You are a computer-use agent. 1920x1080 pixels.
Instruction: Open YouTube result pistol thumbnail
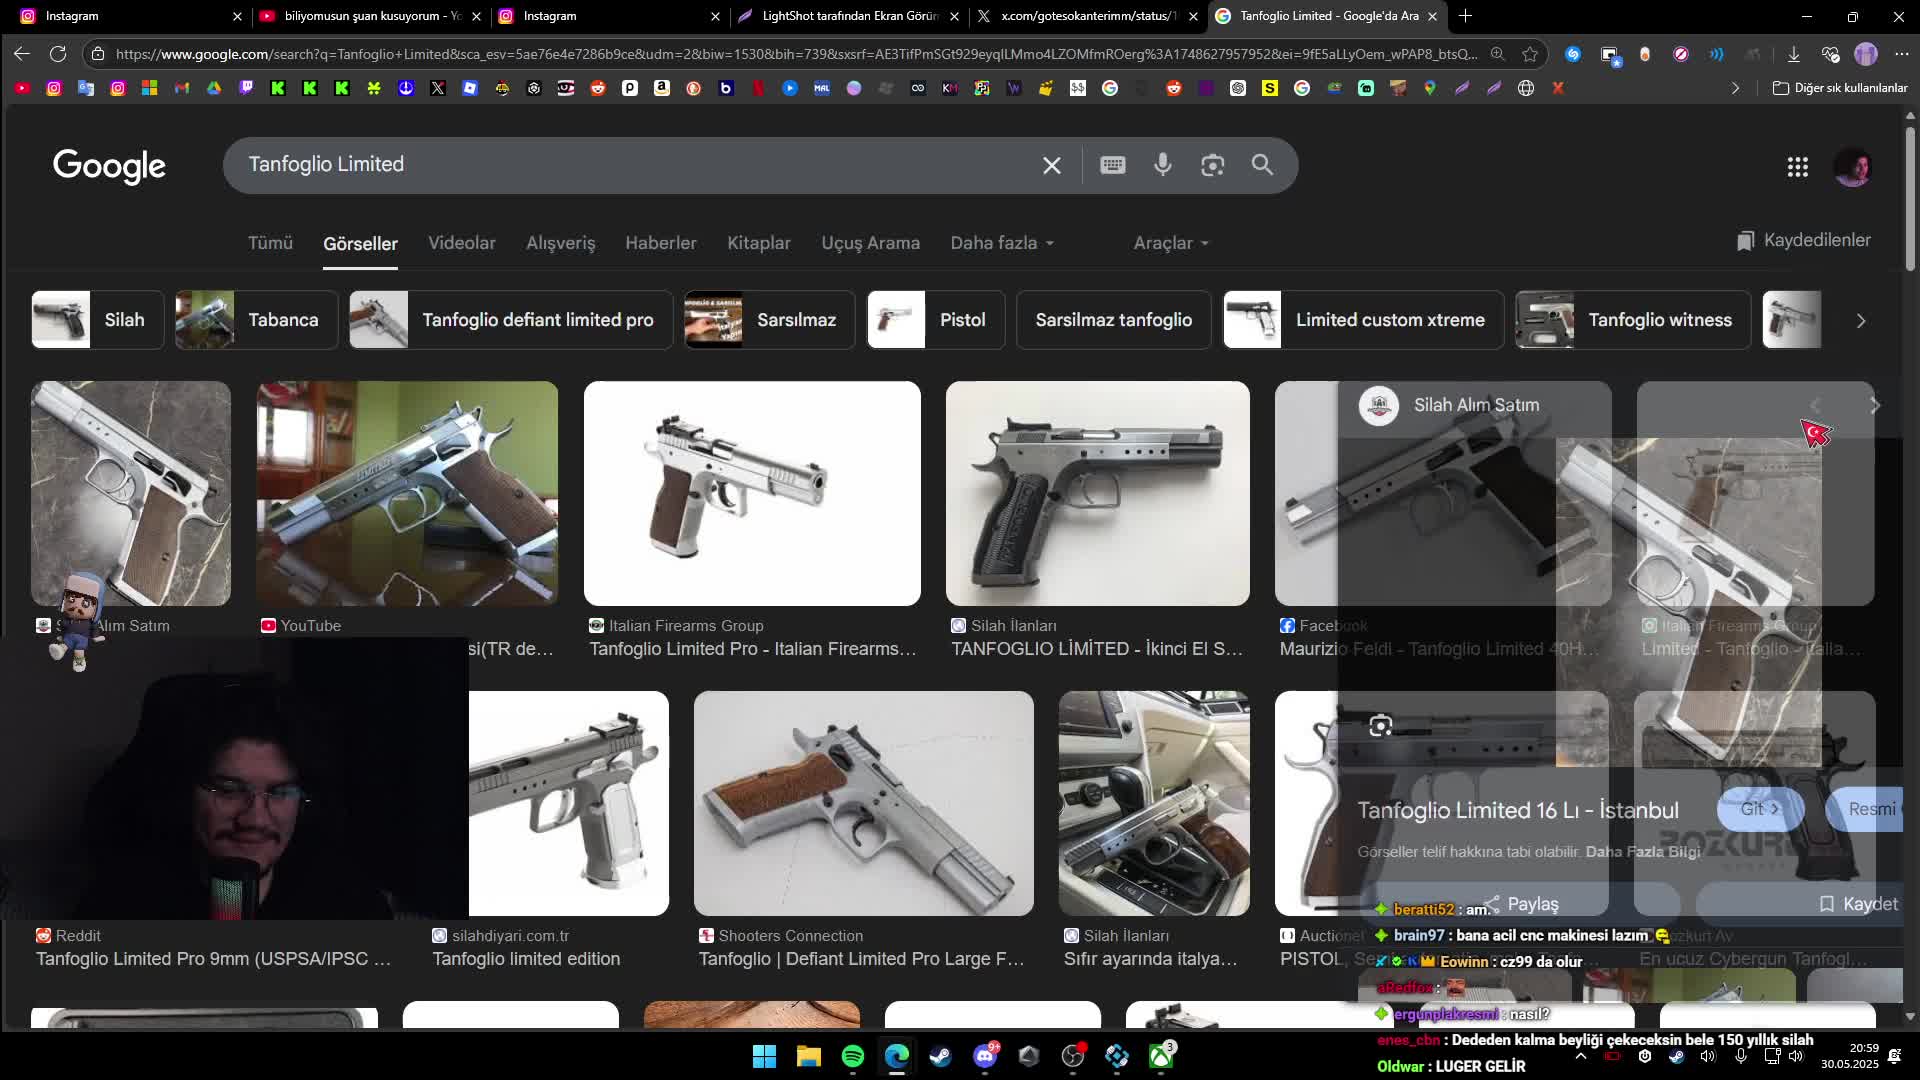click(407, 493)
